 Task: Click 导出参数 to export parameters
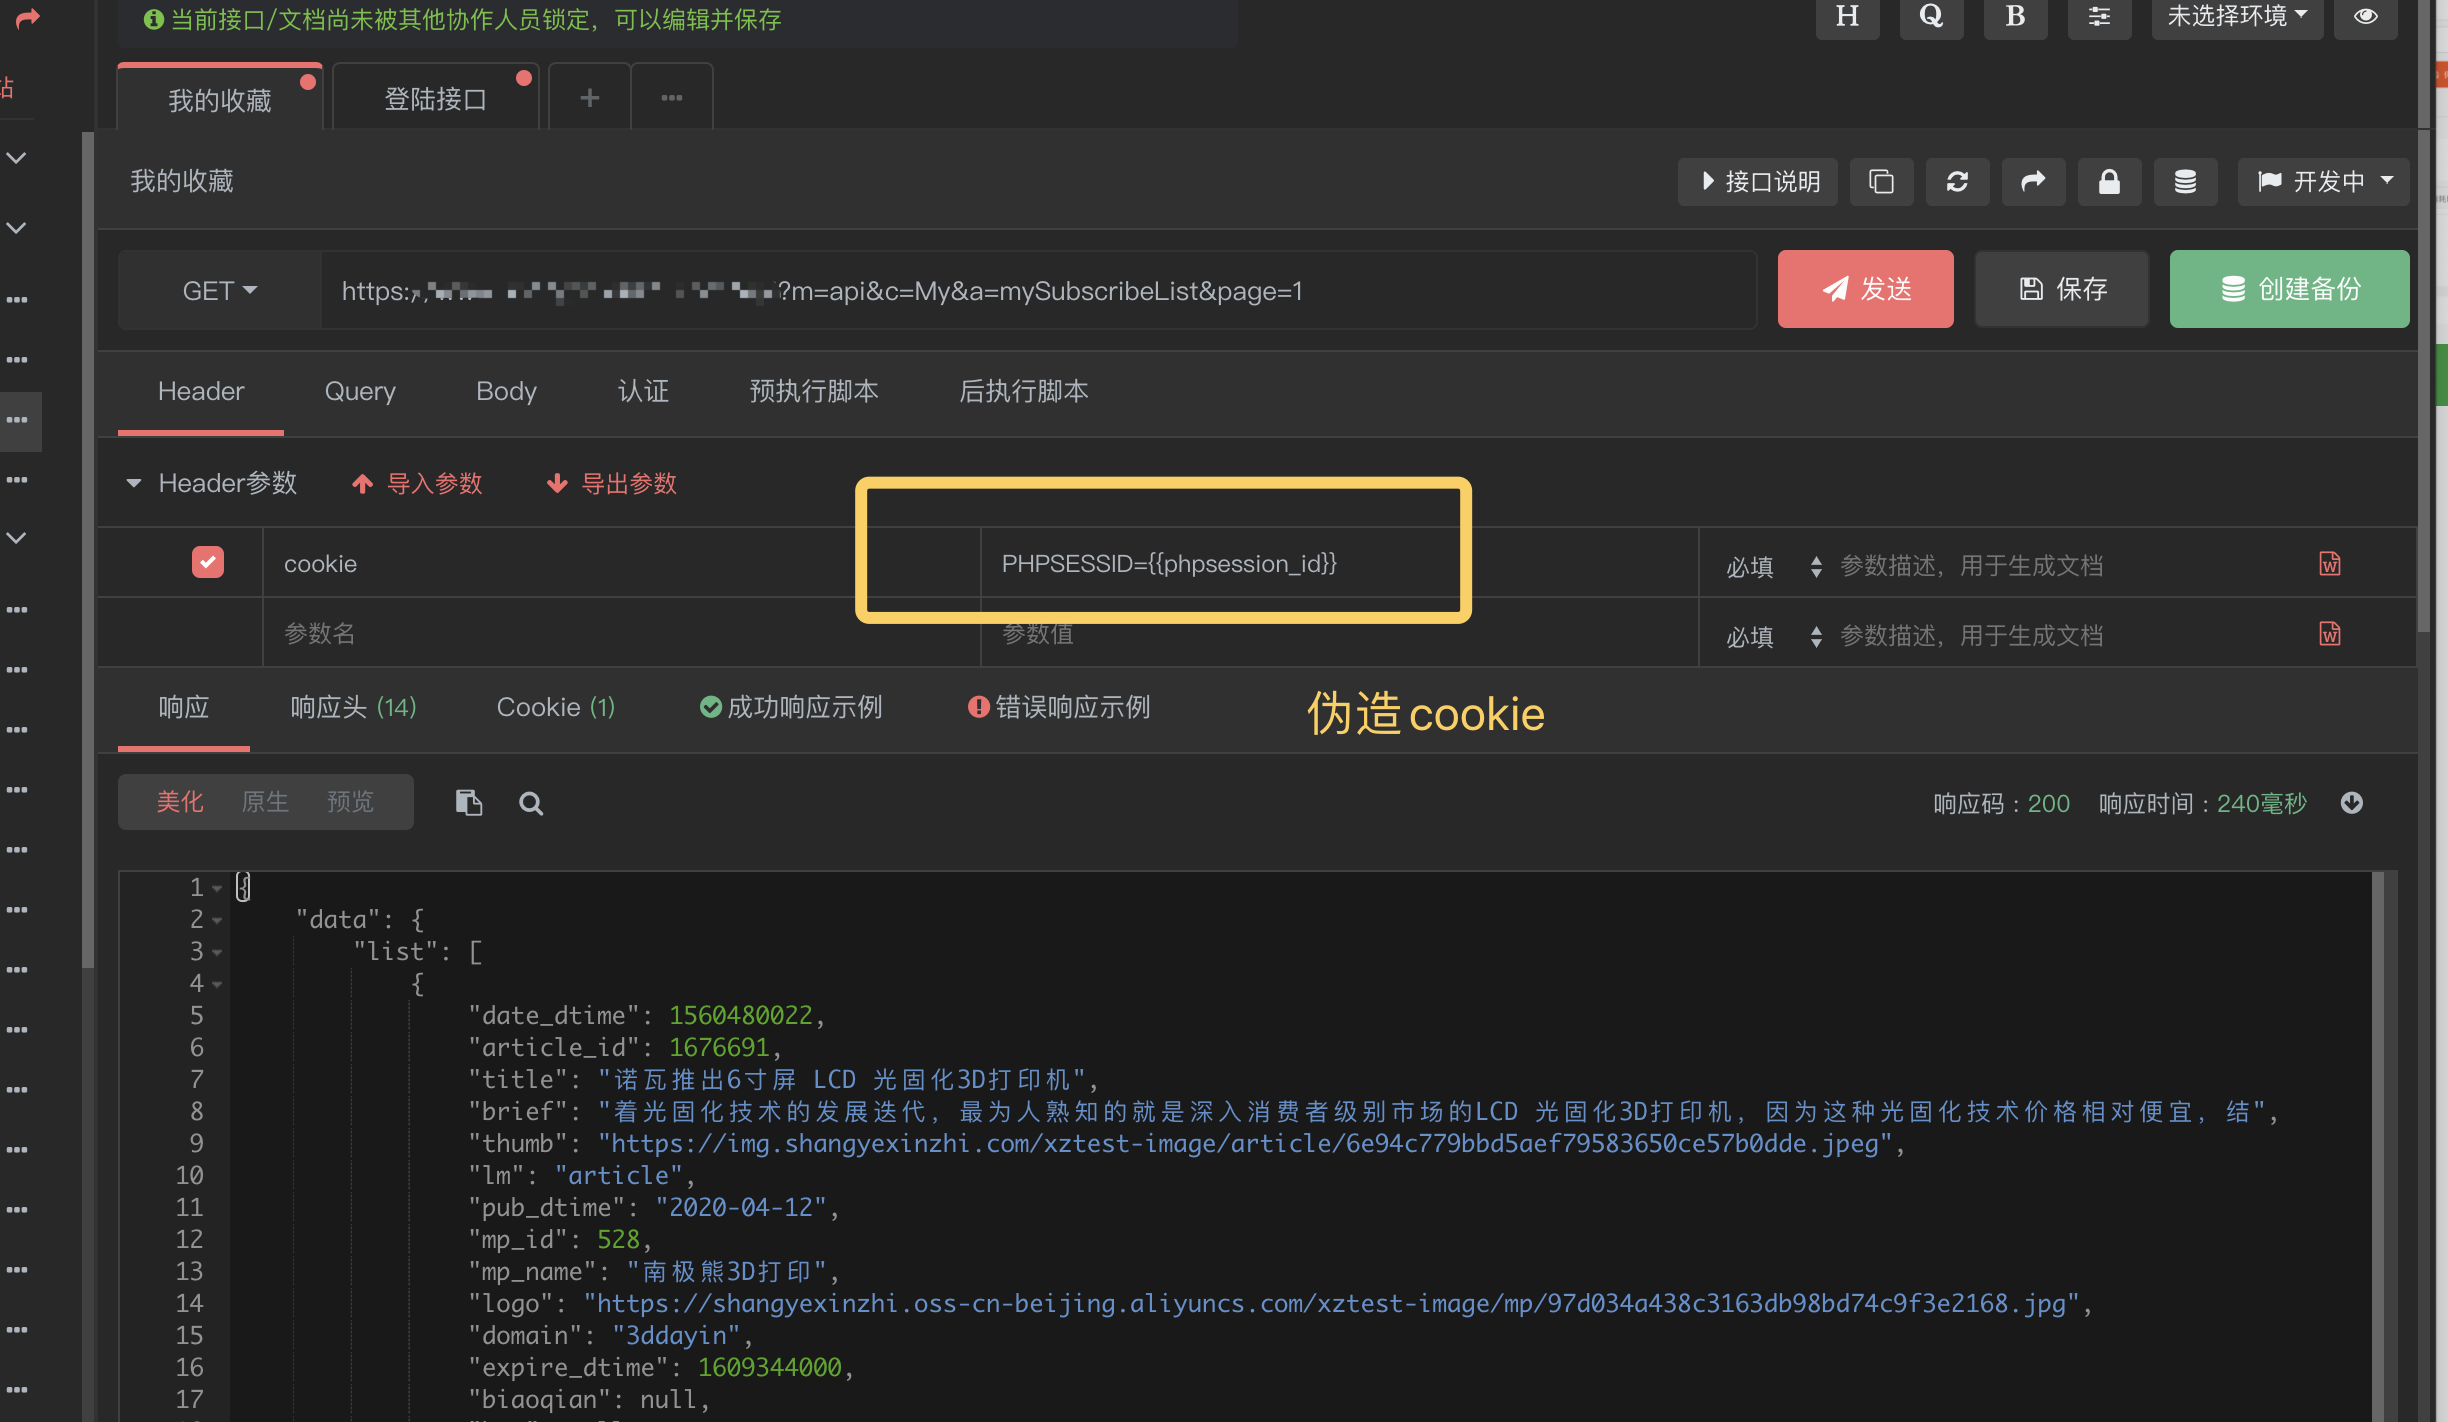(611, 483)
